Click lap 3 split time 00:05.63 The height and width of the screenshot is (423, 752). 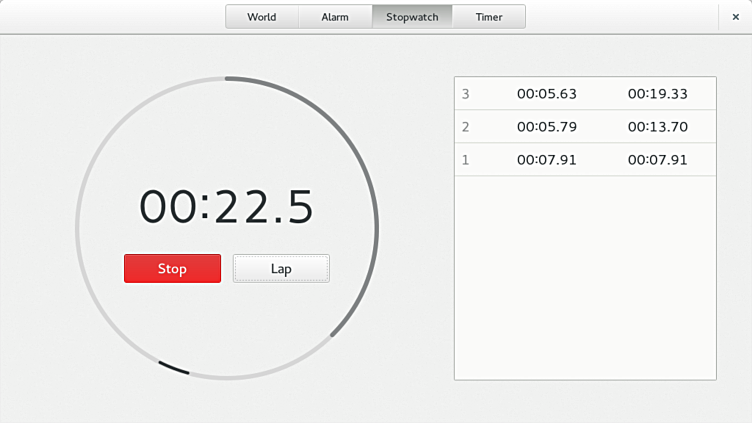546,94
